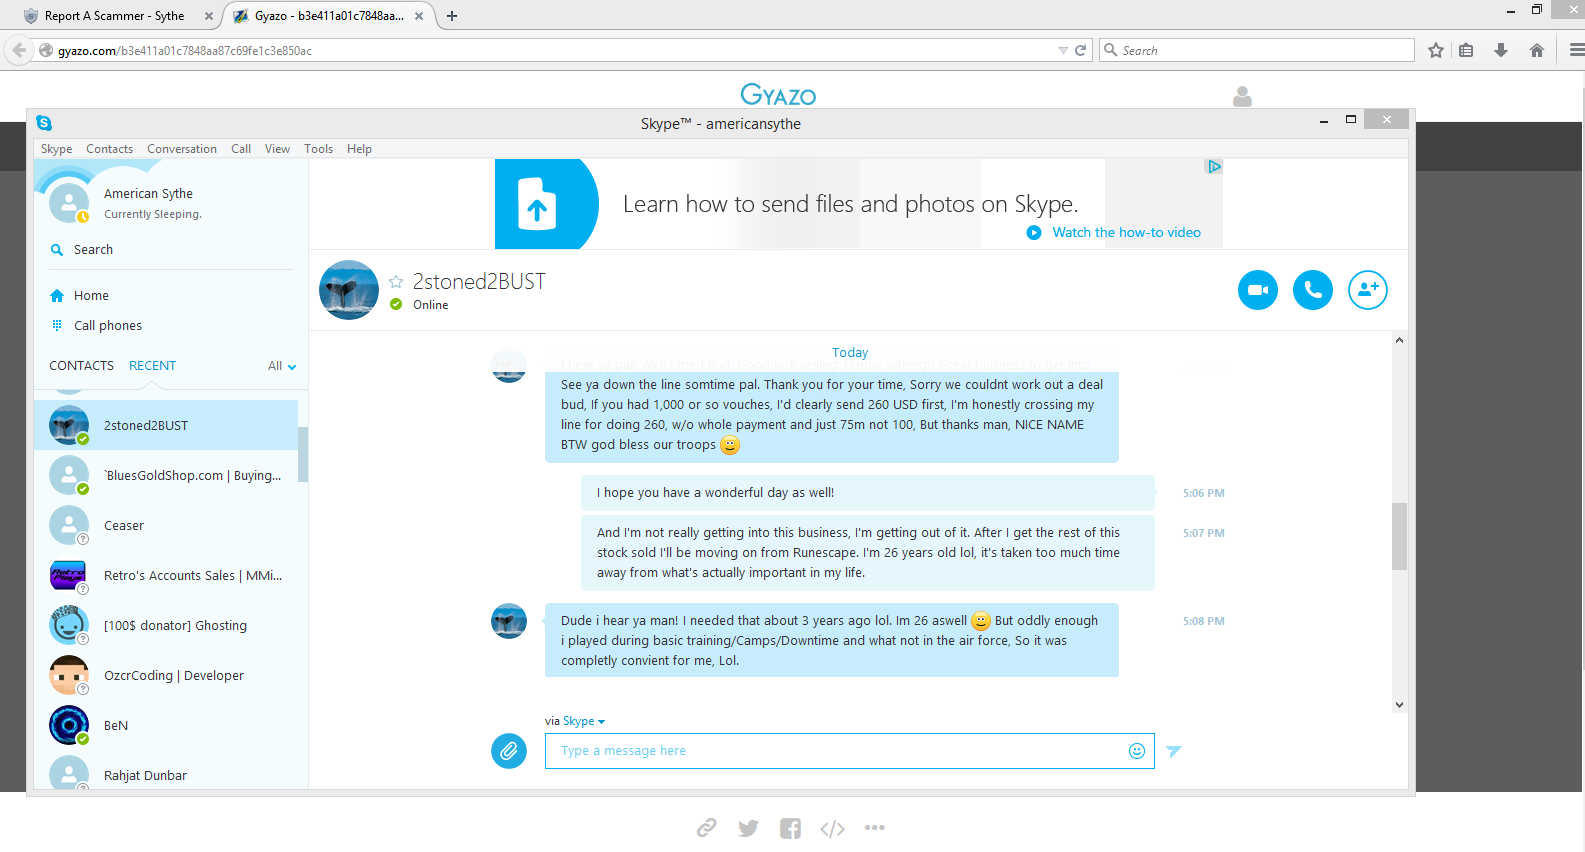Open the browser hamburger menu
The height and width of the screenshot is (852, 1585).
(x=1576, y=50)
